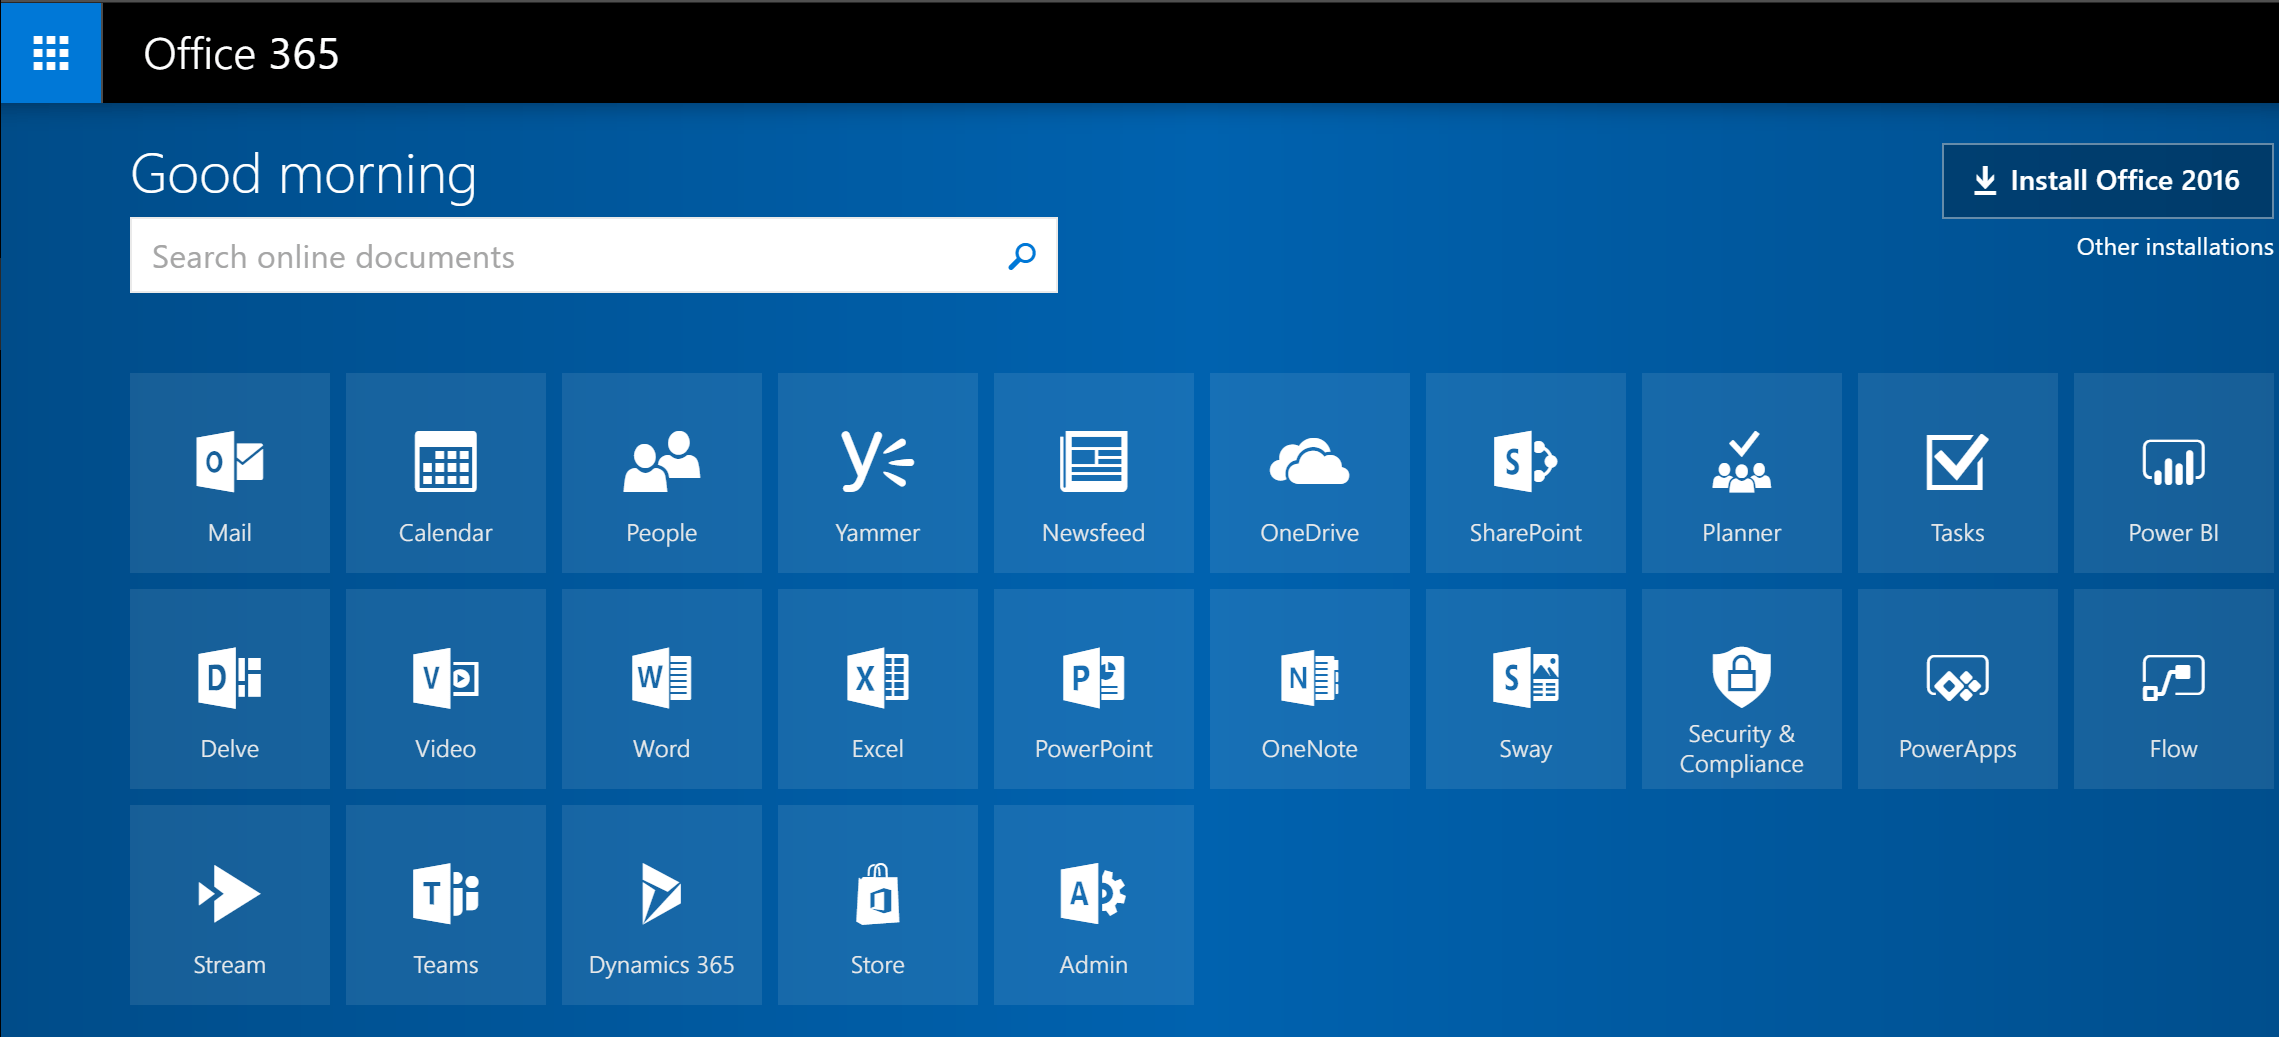Open the Mail app
Image resolution: width=2279 pixels, height=1037 pixels.
click(229, 474)
